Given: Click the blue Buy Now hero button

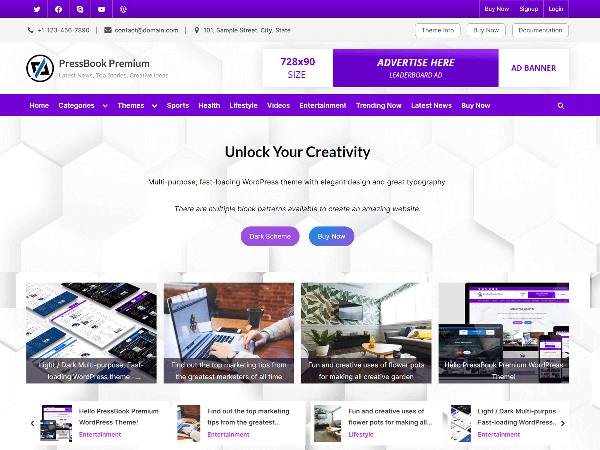Looking at the screenshot, I should [x=331, y=236].
